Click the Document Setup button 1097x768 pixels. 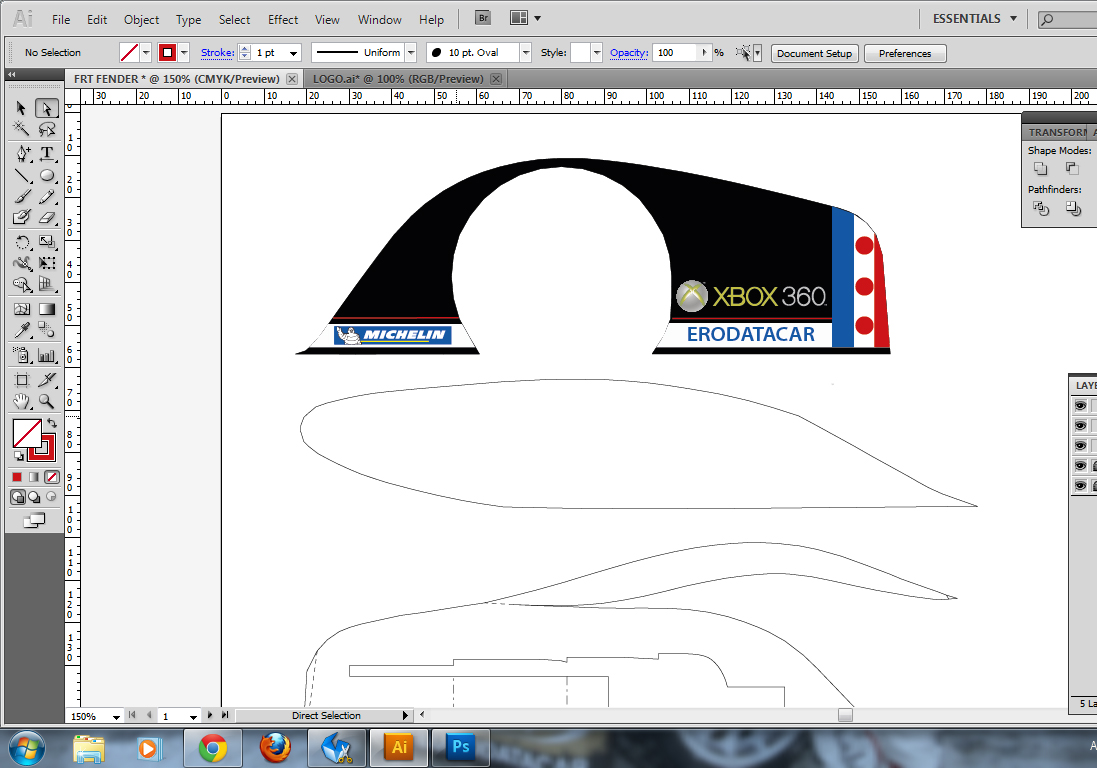point(814,54)
